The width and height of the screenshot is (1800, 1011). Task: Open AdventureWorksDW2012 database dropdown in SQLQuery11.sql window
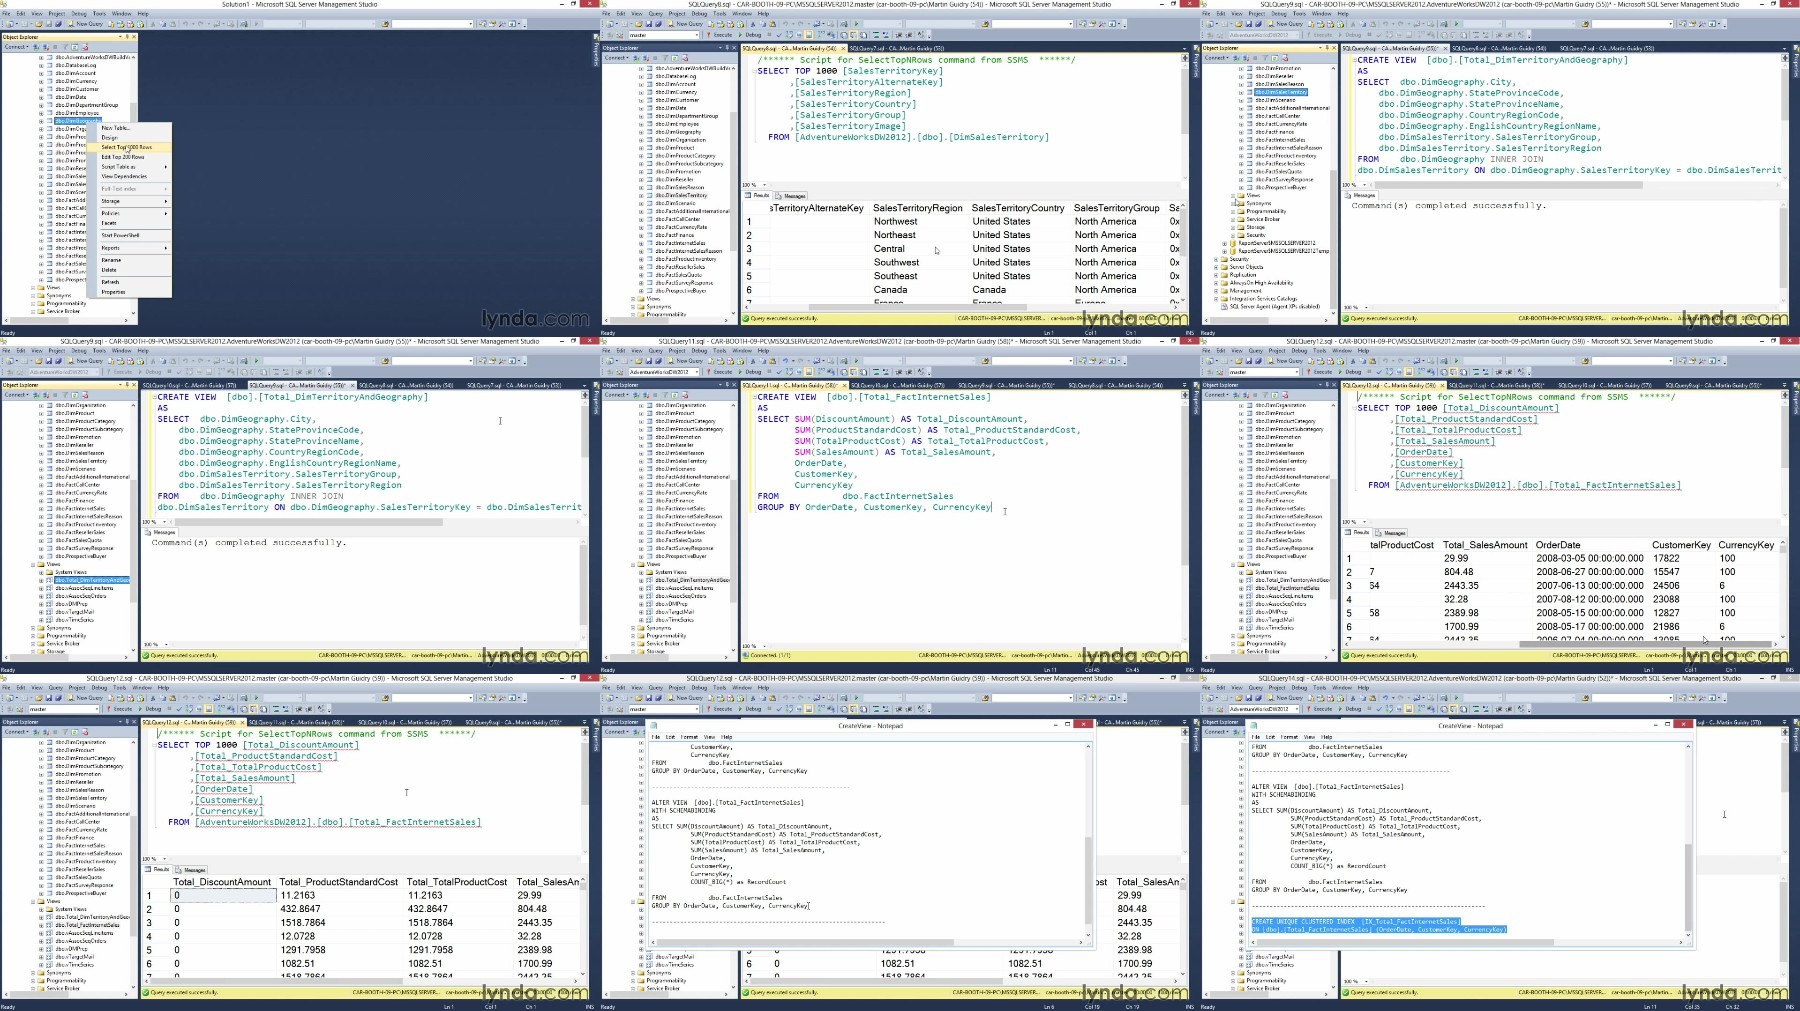697,372
